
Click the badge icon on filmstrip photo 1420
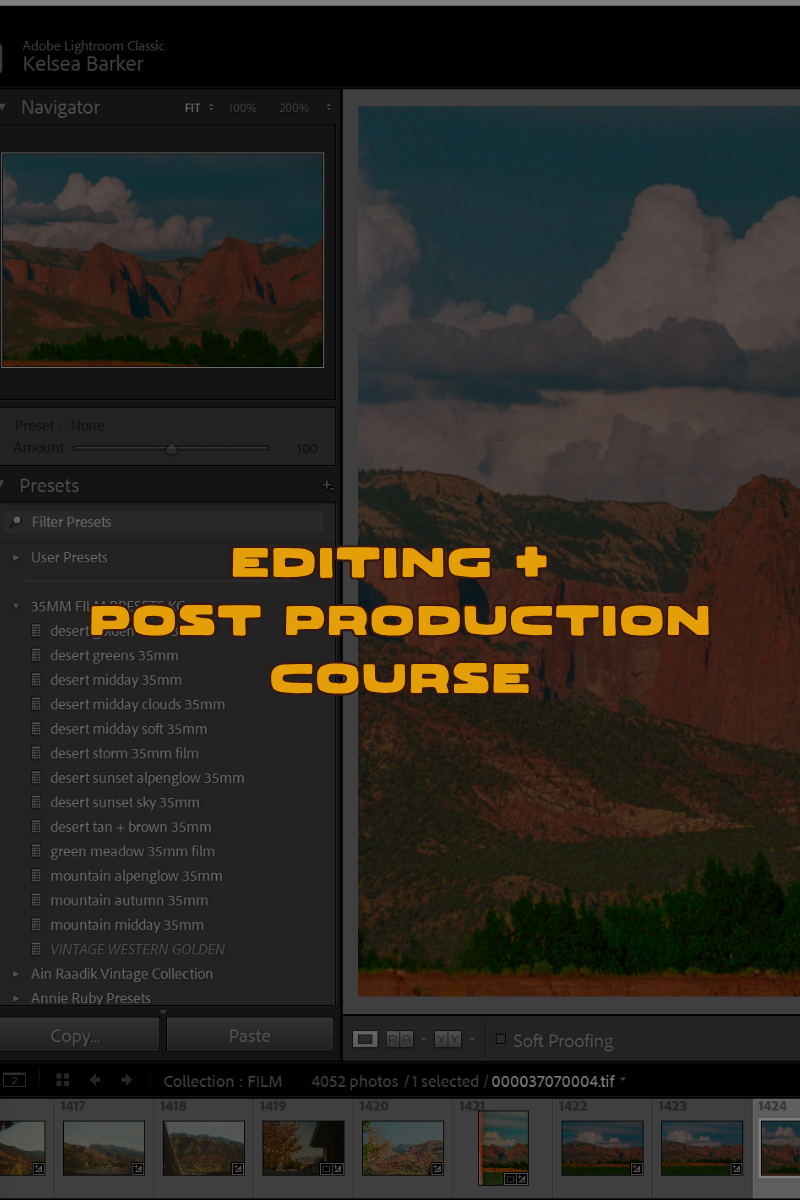(437, 1168)
